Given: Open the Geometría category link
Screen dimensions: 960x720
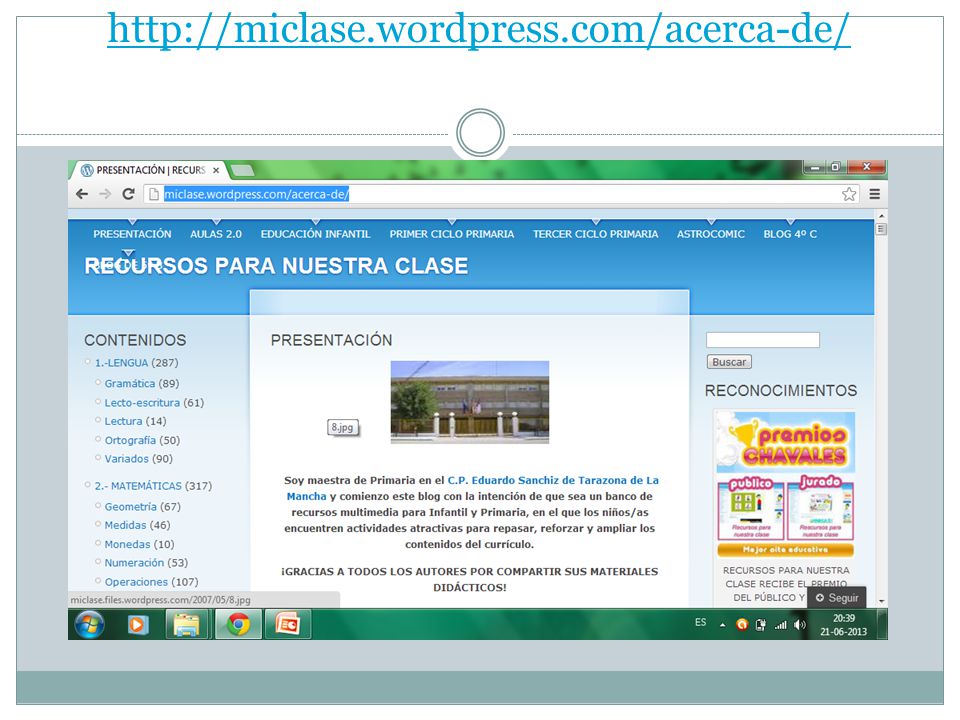Looking at the screenshot, I should click(x=130, y=507).
